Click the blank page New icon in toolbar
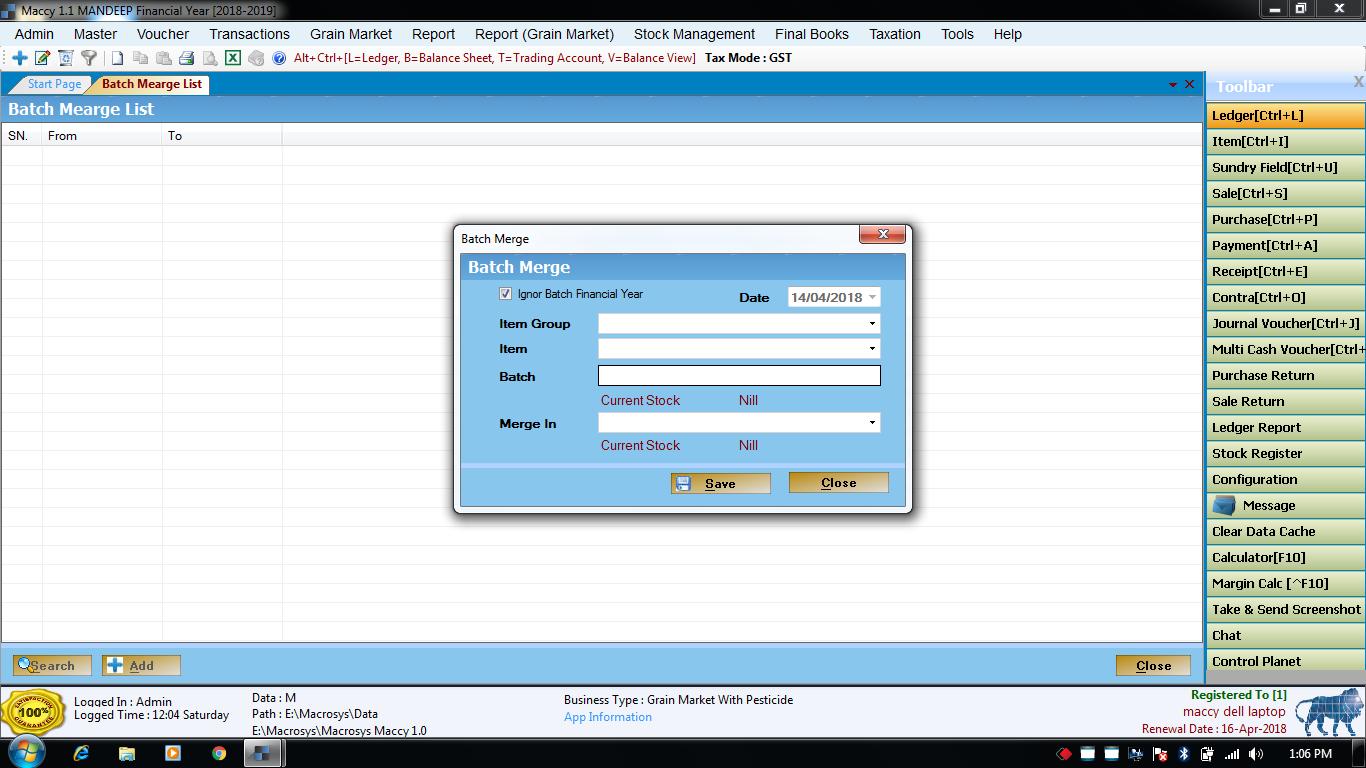The height and width of the screenshot is (768, 1366). 117,58
